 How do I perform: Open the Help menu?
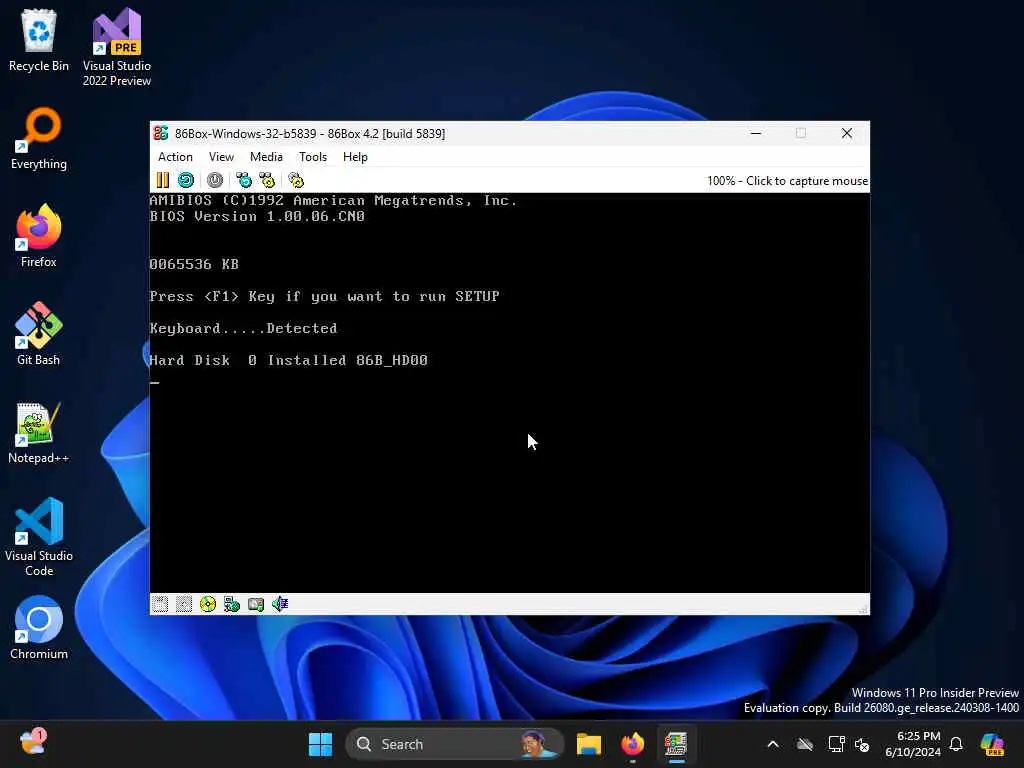355,157
